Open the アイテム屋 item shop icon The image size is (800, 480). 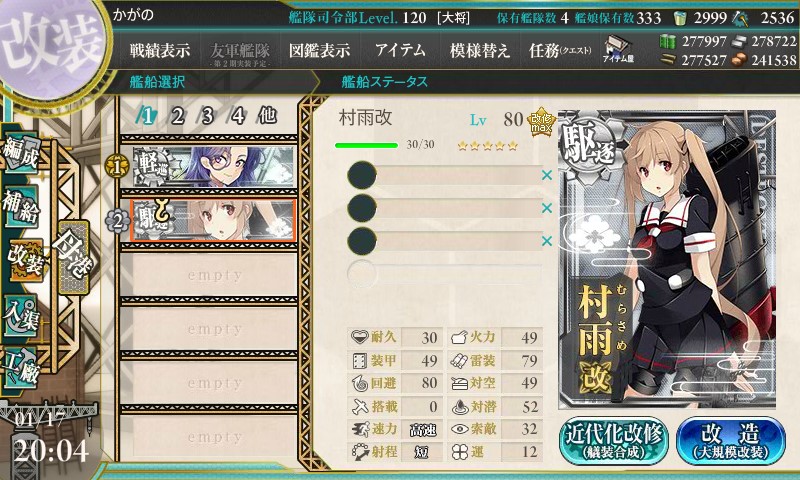(617, 49)
